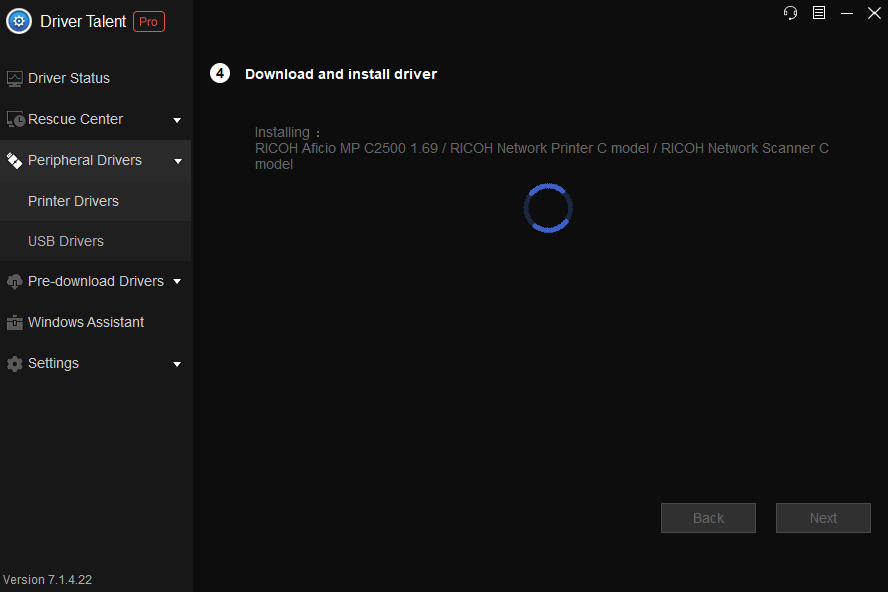Click the "Installing :" label
This screenshot has width=888, height=592.
click(287, 133)
